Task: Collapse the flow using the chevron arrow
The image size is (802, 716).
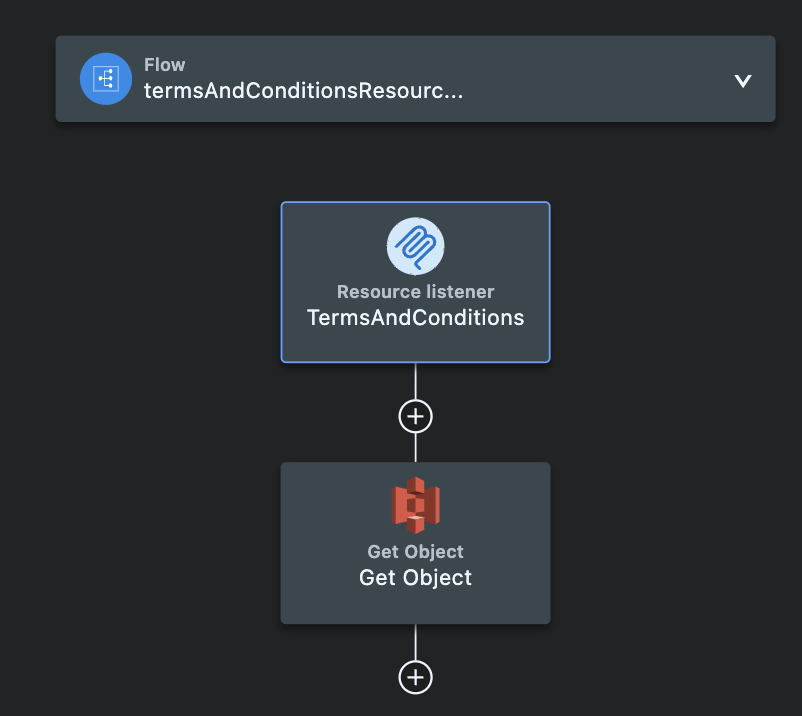Action: point(743,81)
